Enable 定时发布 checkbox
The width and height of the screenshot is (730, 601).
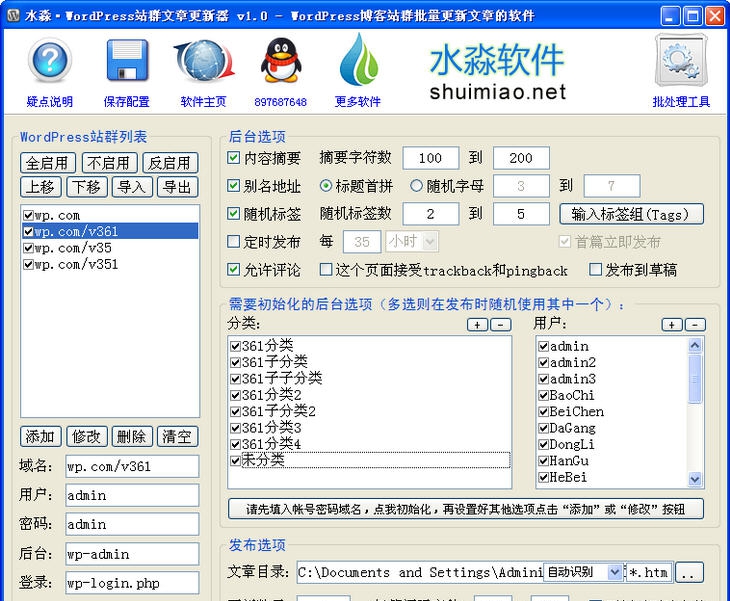233,241
